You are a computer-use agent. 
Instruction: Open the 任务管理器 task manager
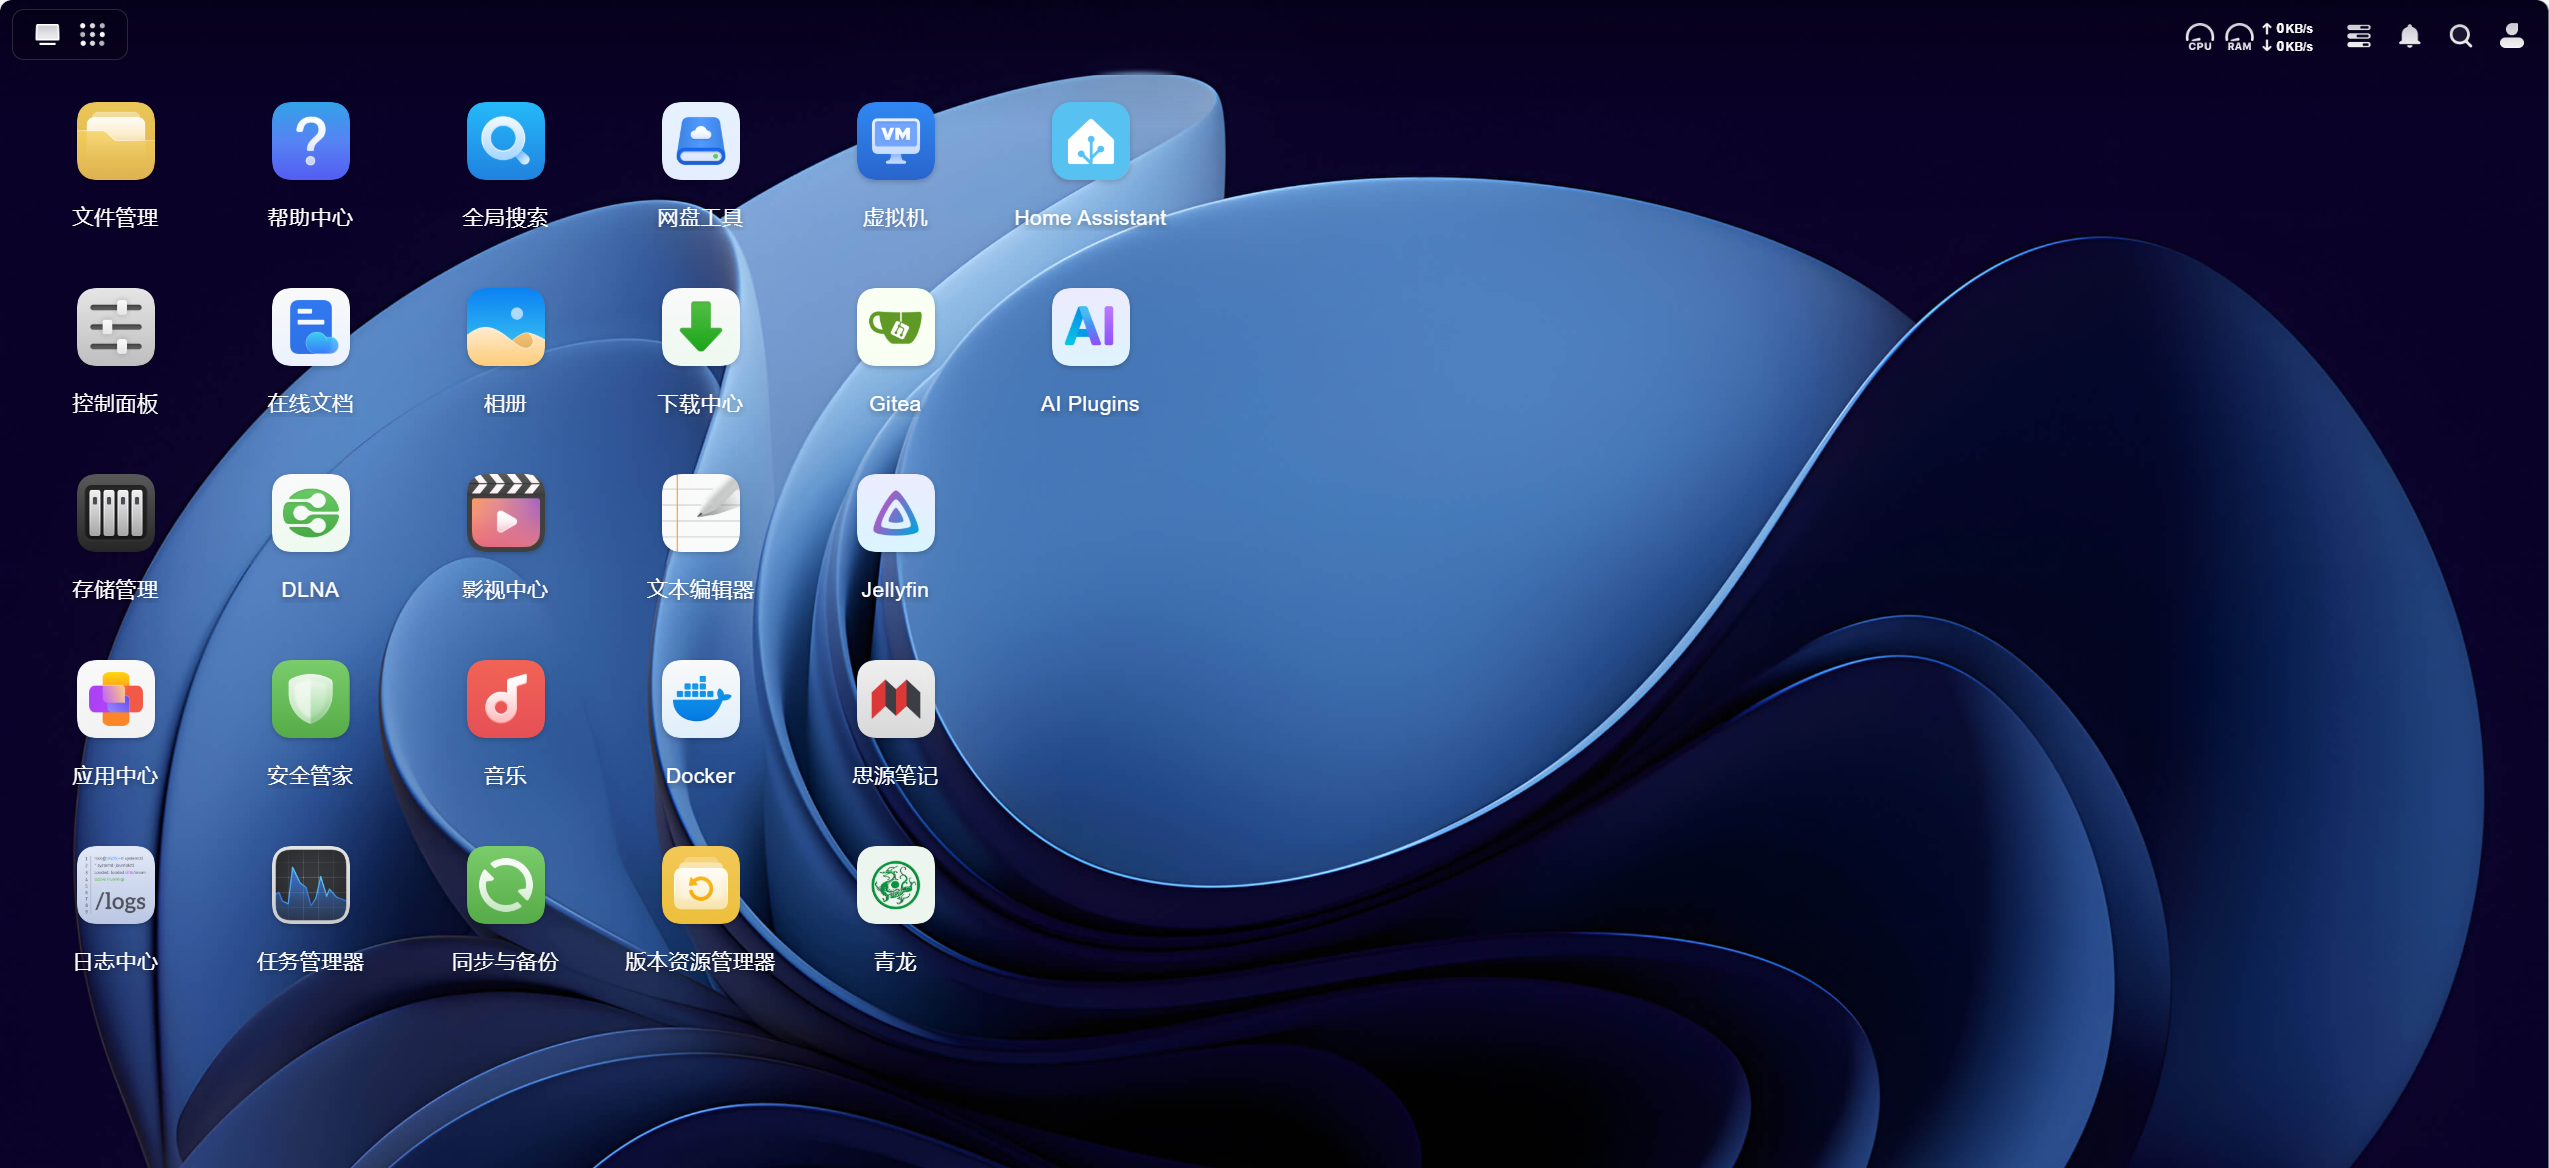pos(310,885)
